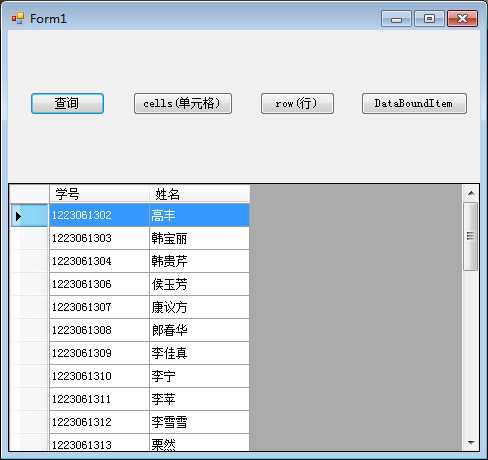This screenshot has width=488, height=460.
Task: Select the name cell 李雪雪
Action: [x=199, y=422]
